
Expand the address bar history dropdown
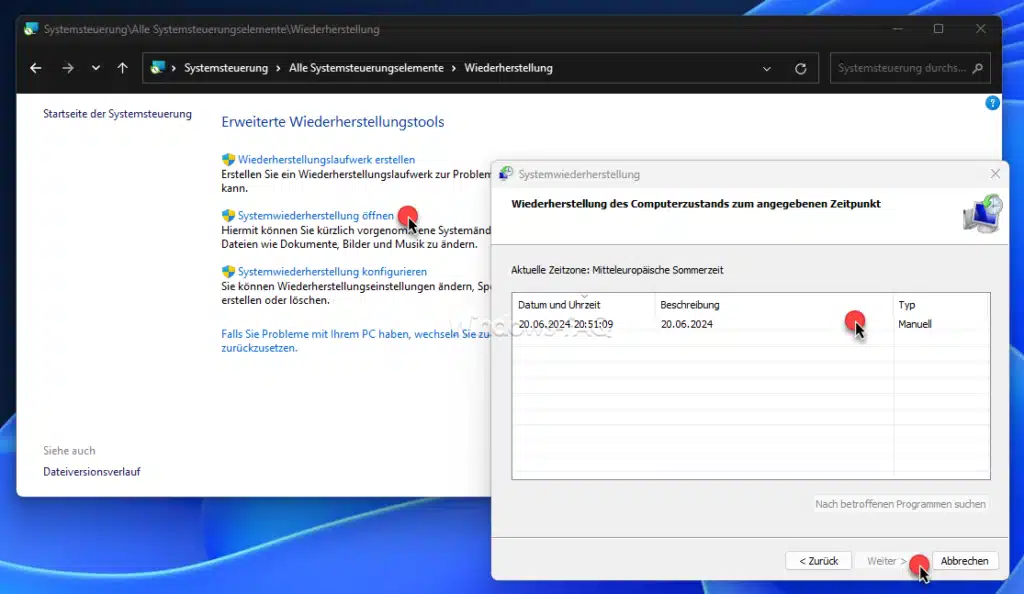(x=767, y=69)
